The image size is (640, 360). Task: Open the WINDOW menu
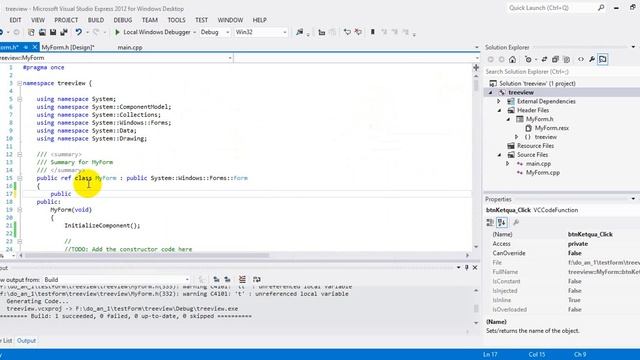[x=230, y=20]
